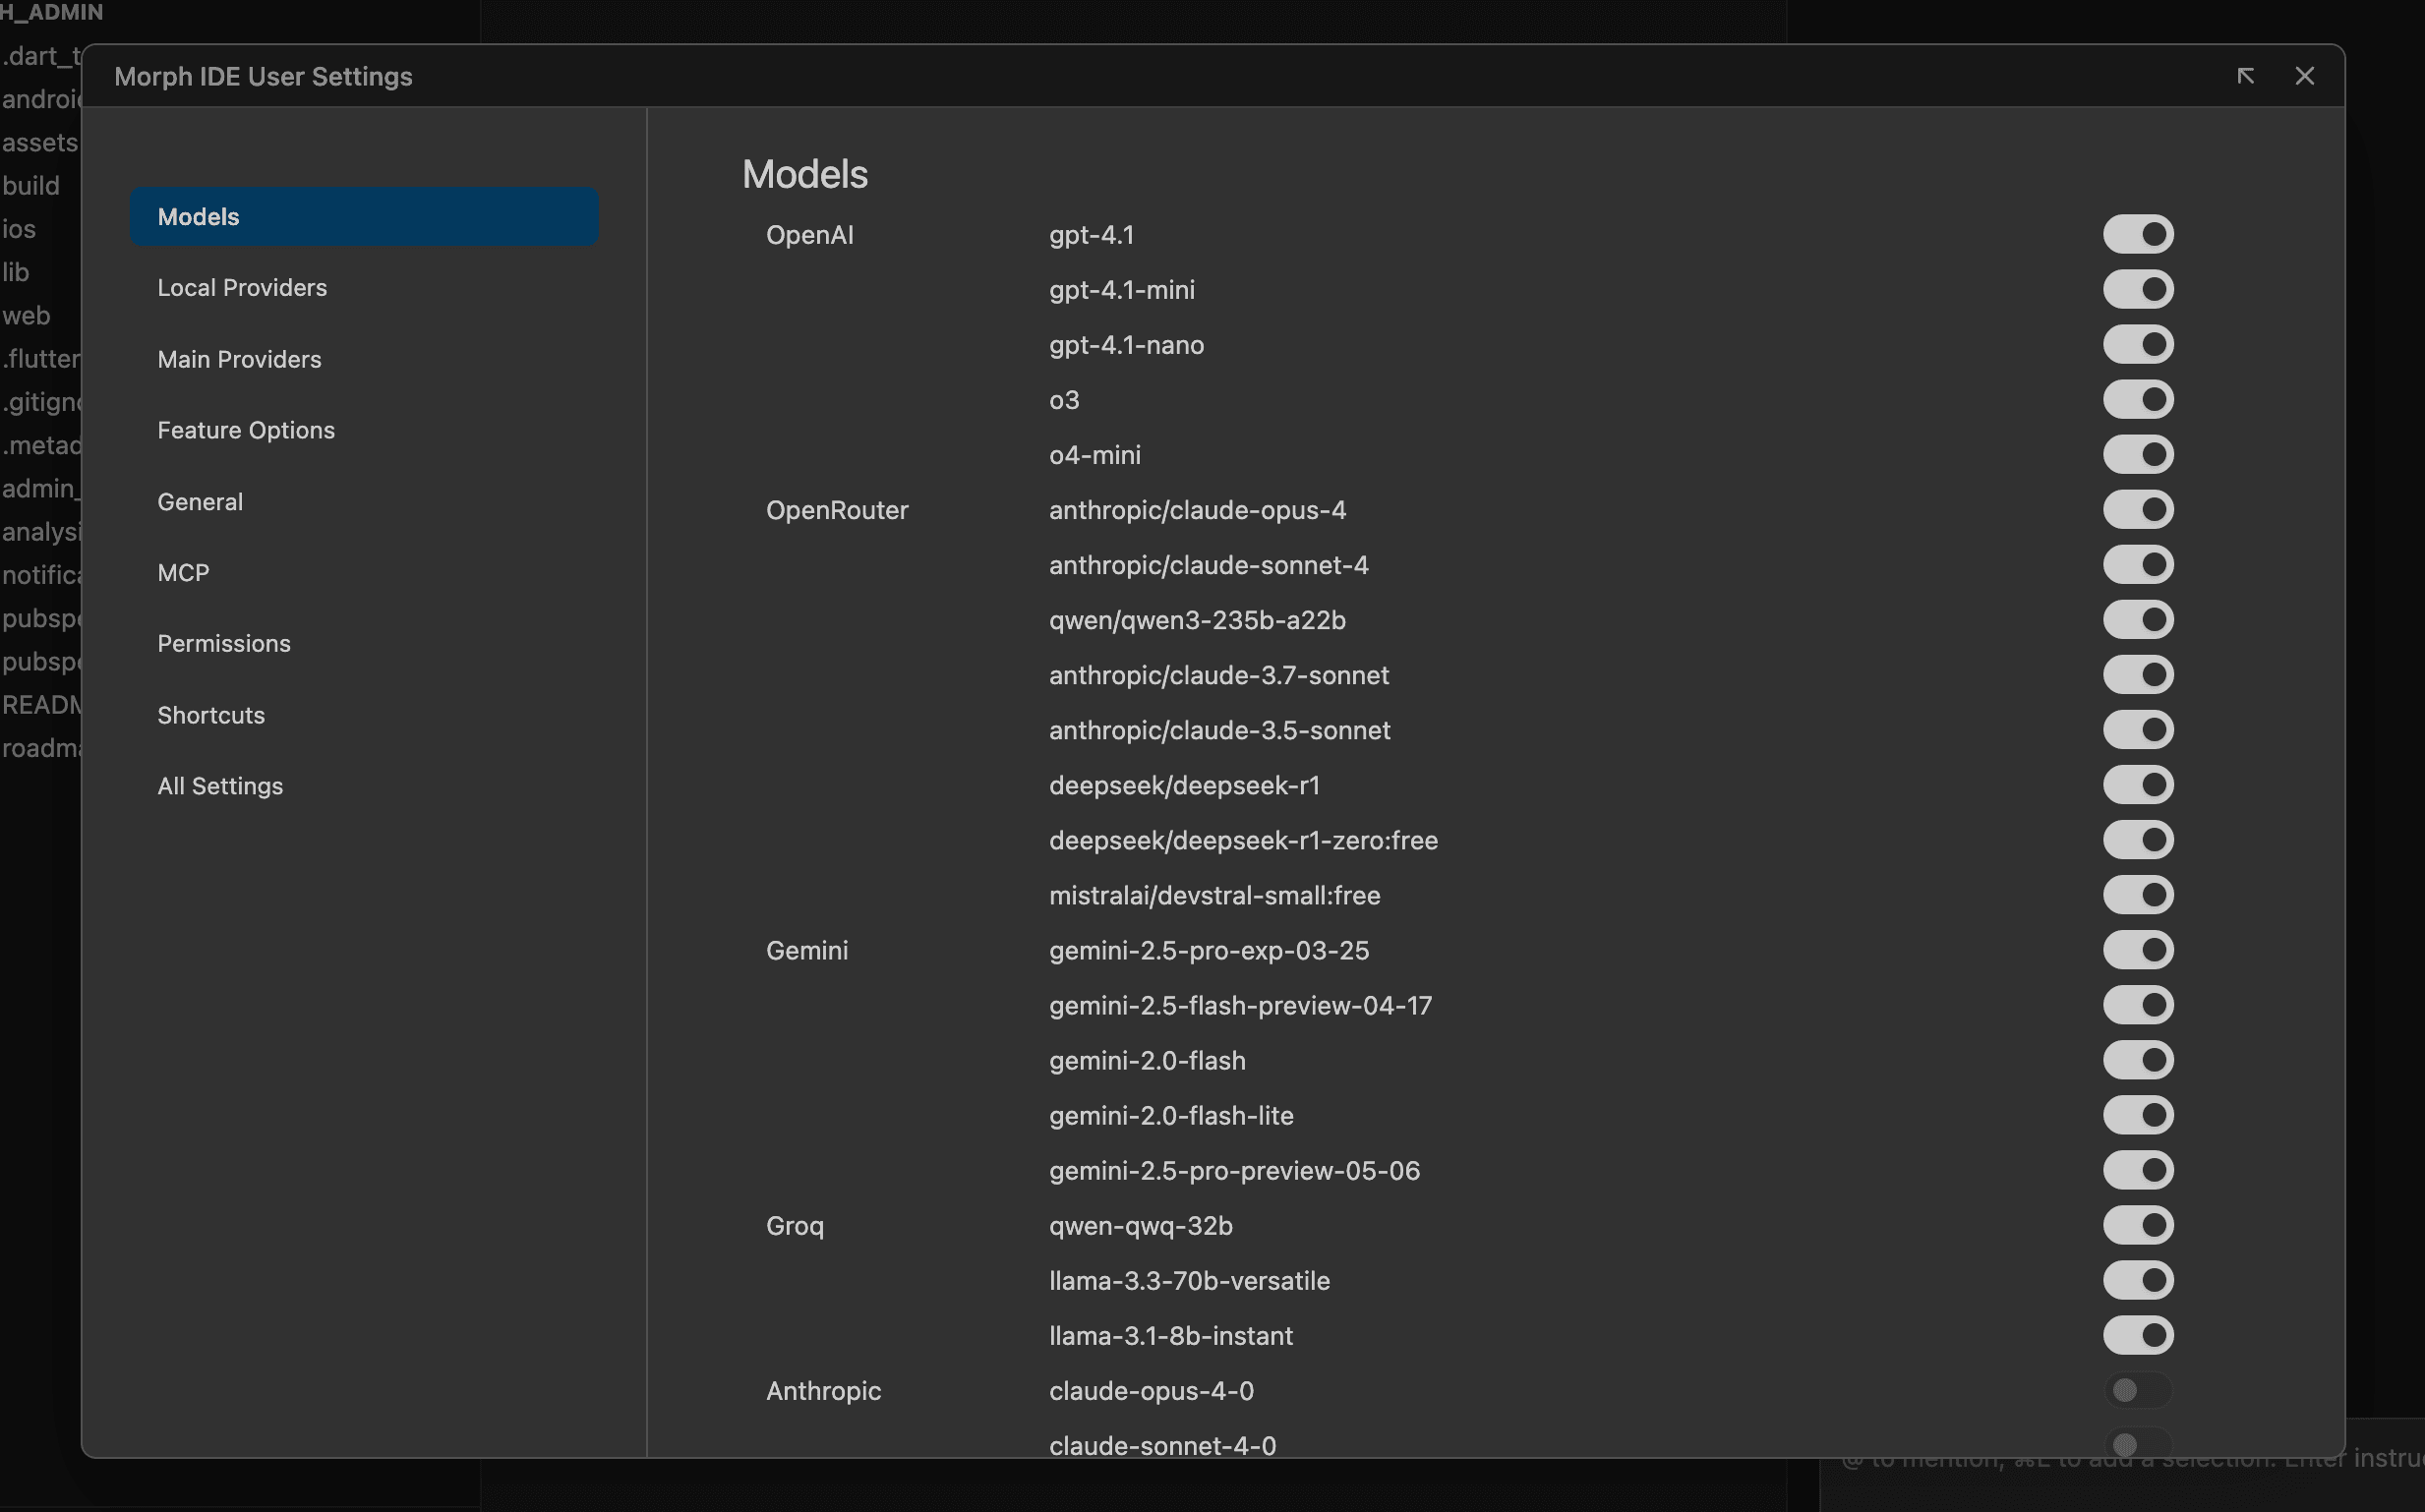Open All Settings
The width and height of the screenshot is (2425, 1512).
[x=364, y=786]
